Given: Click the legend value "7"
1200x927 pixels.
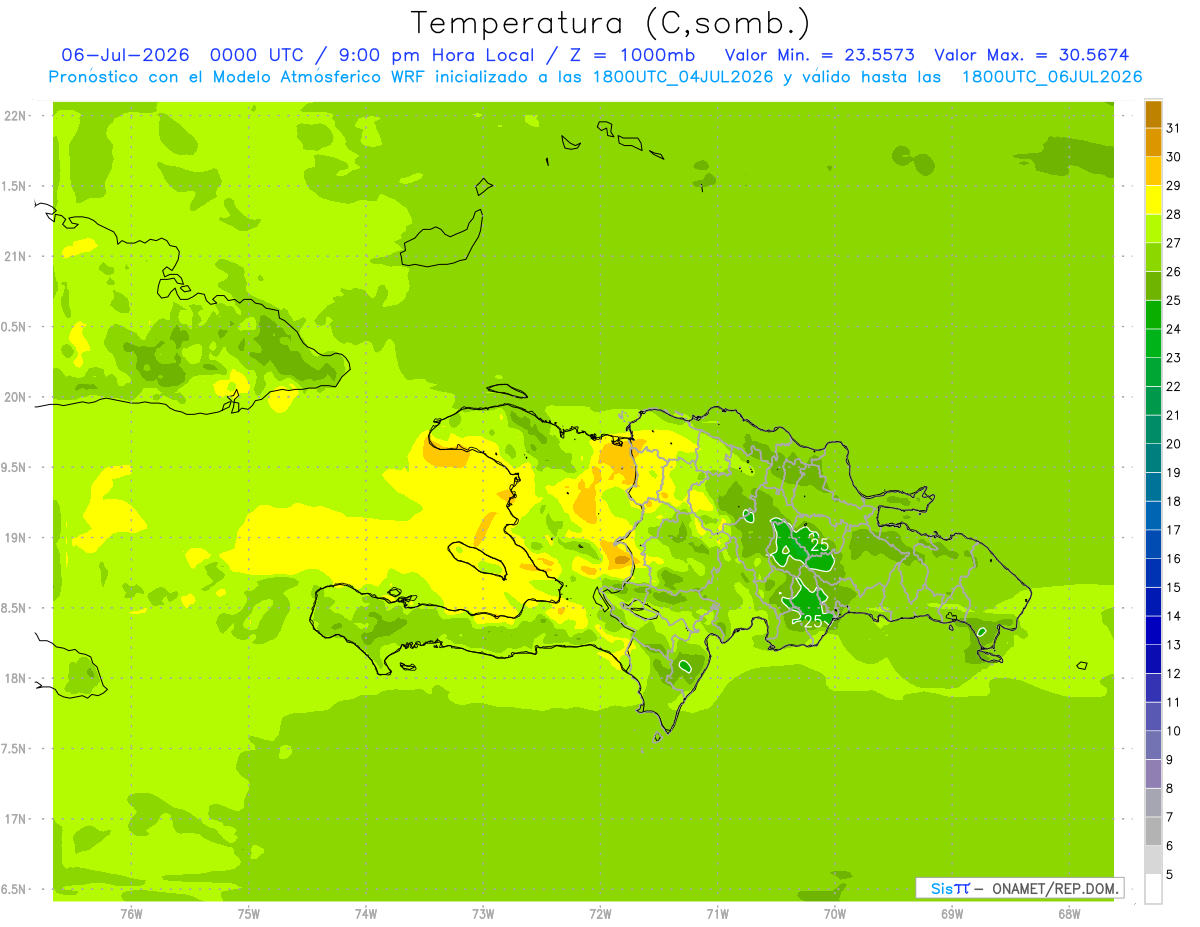Looking at the screenshot, I should [x=1169, y=817].
